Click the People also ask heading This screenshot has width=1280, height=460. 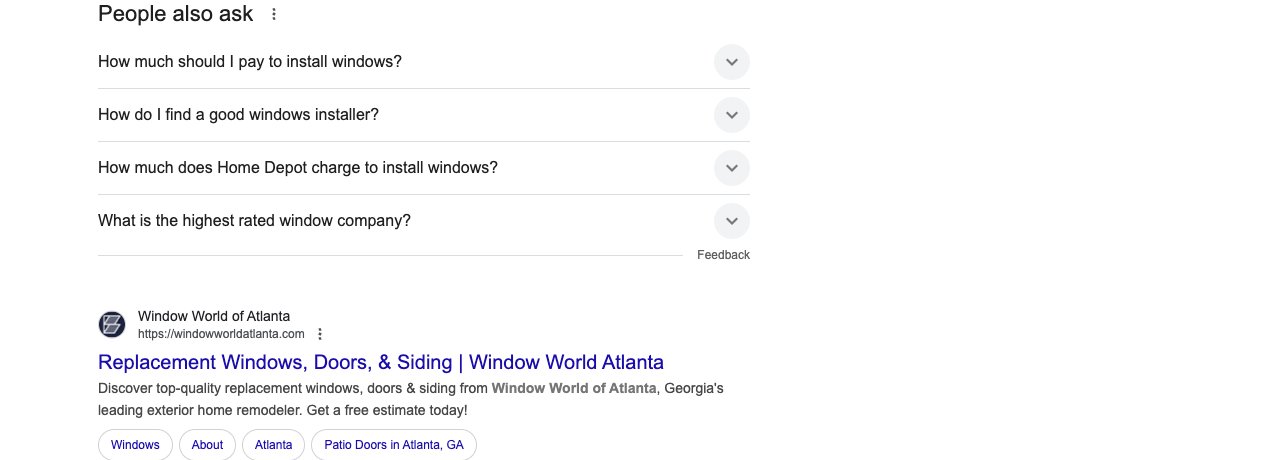tap(176, 14)
